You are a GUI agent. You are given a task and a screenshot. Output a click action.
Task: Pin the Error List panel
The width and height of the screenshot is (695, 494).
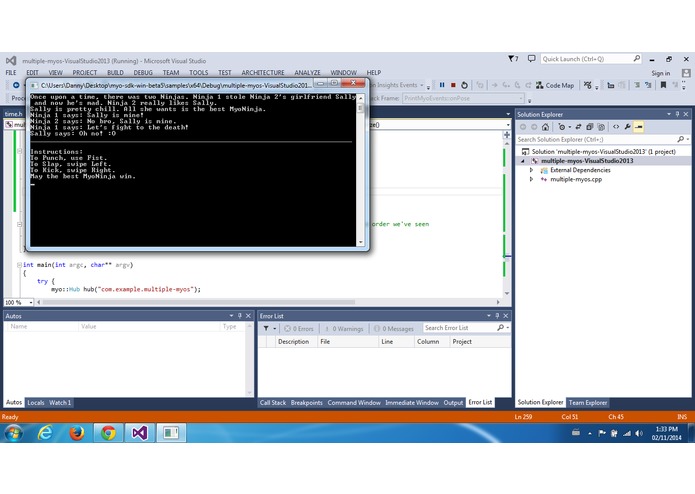tap(497, 316)
